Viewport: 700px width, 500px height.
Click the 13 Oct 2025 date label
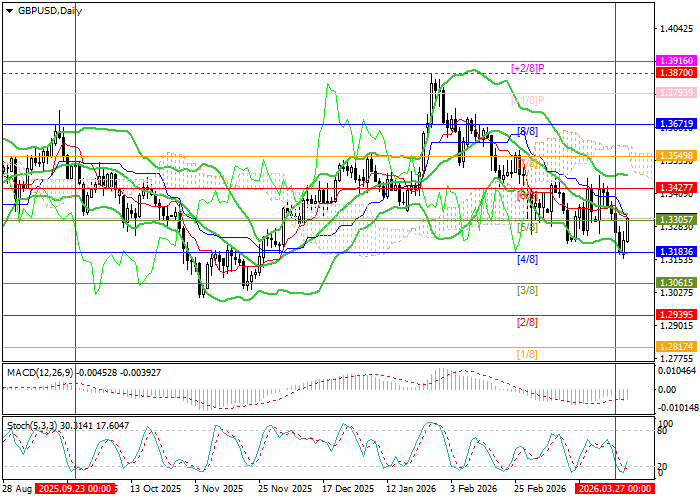156,489
